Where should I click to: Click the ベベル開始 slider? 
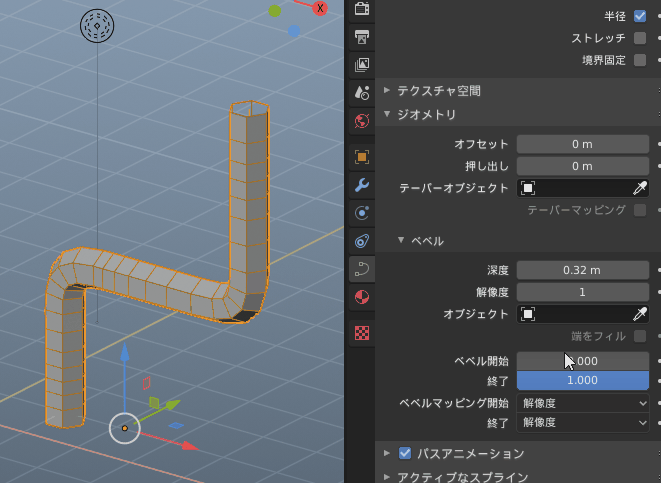tap(583, 361)
